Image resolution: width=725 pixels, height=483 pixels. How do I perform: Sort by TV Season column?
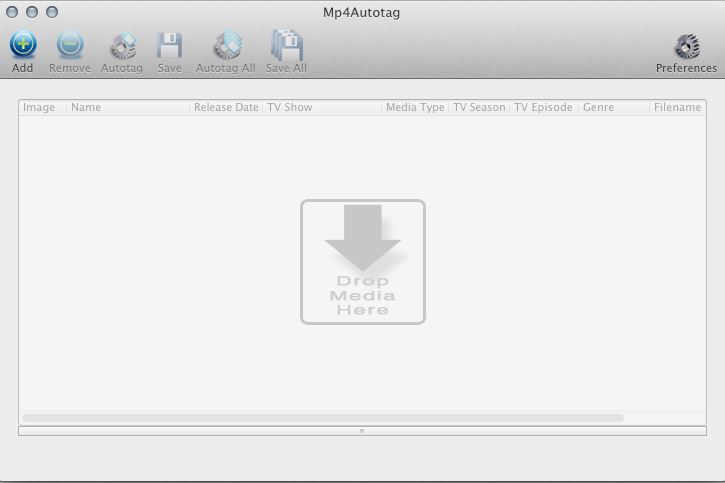pyautogui.click(x=479, y=108)
